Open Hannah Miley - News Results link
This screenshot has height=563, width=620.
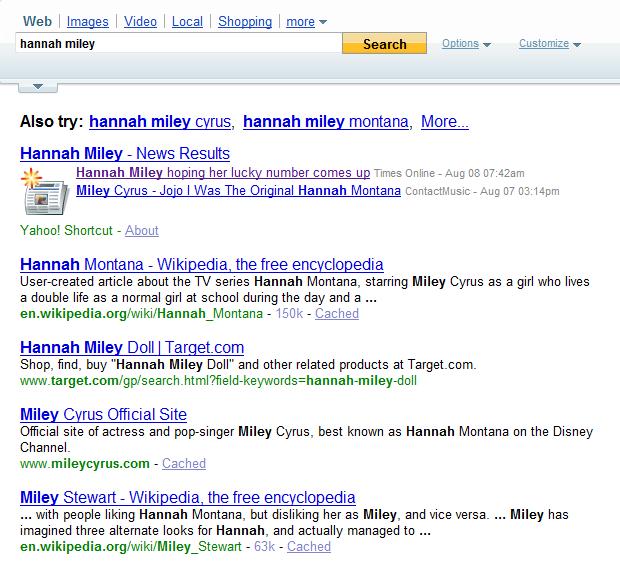coord(125,153)
